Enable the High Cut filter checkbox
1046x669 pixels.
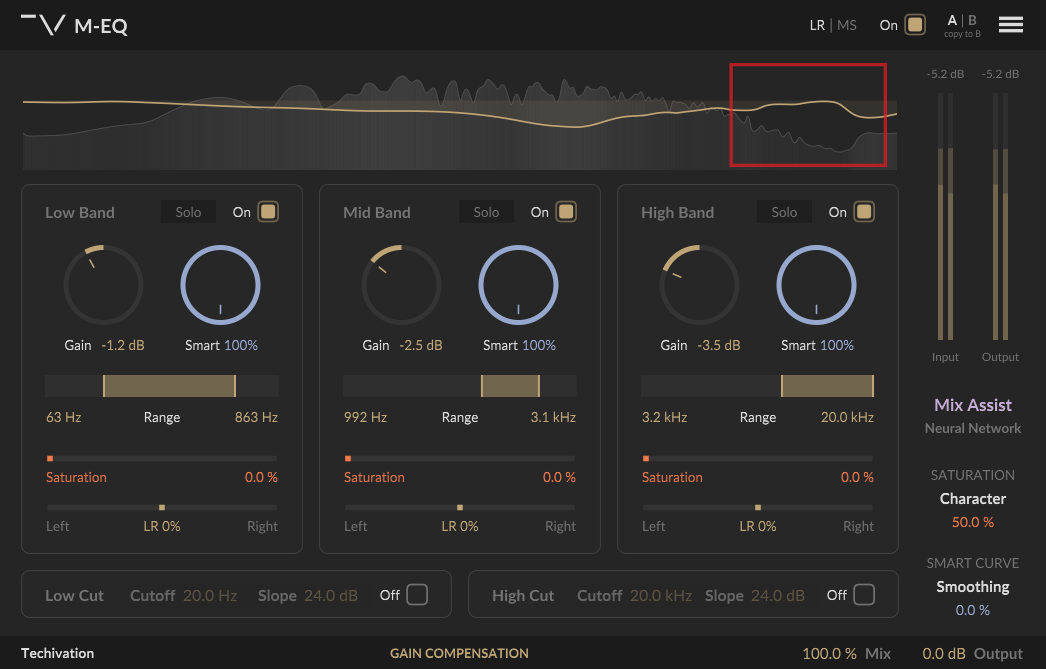pos(864,595)
